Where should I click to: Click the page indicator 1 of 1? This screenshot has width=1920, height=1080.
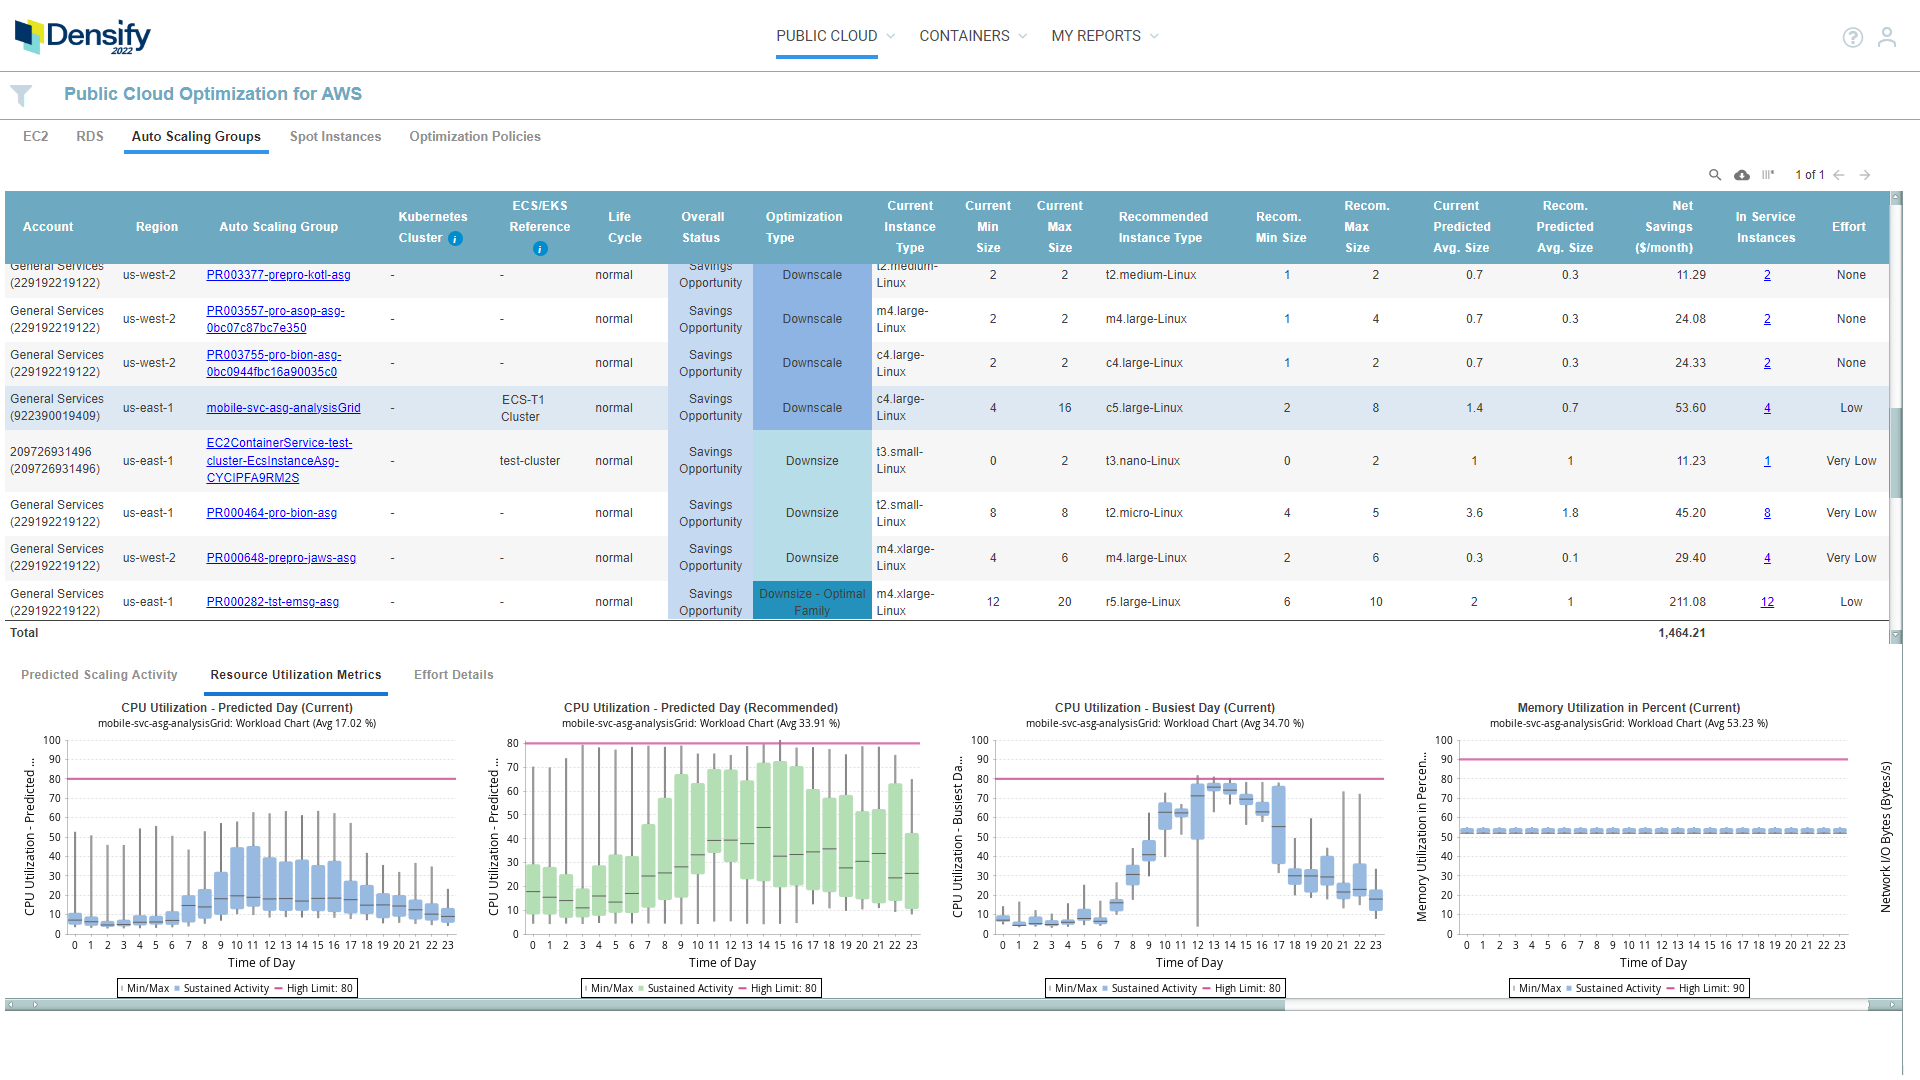coord(1809,175)
